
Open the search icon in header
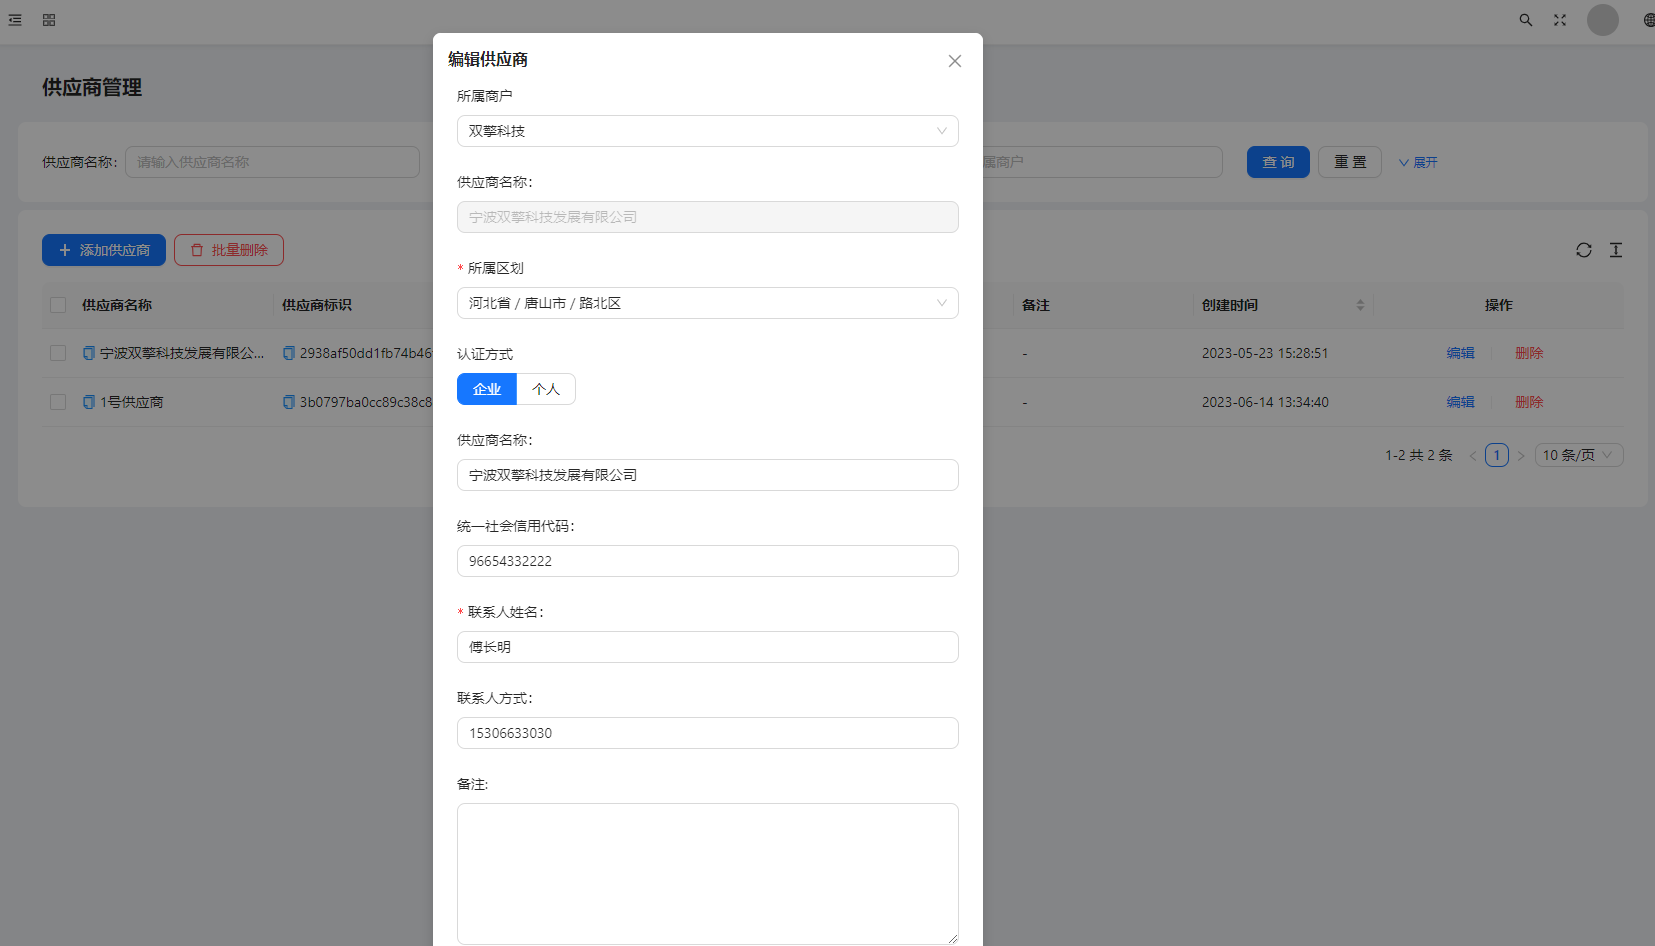(1526, 20)
